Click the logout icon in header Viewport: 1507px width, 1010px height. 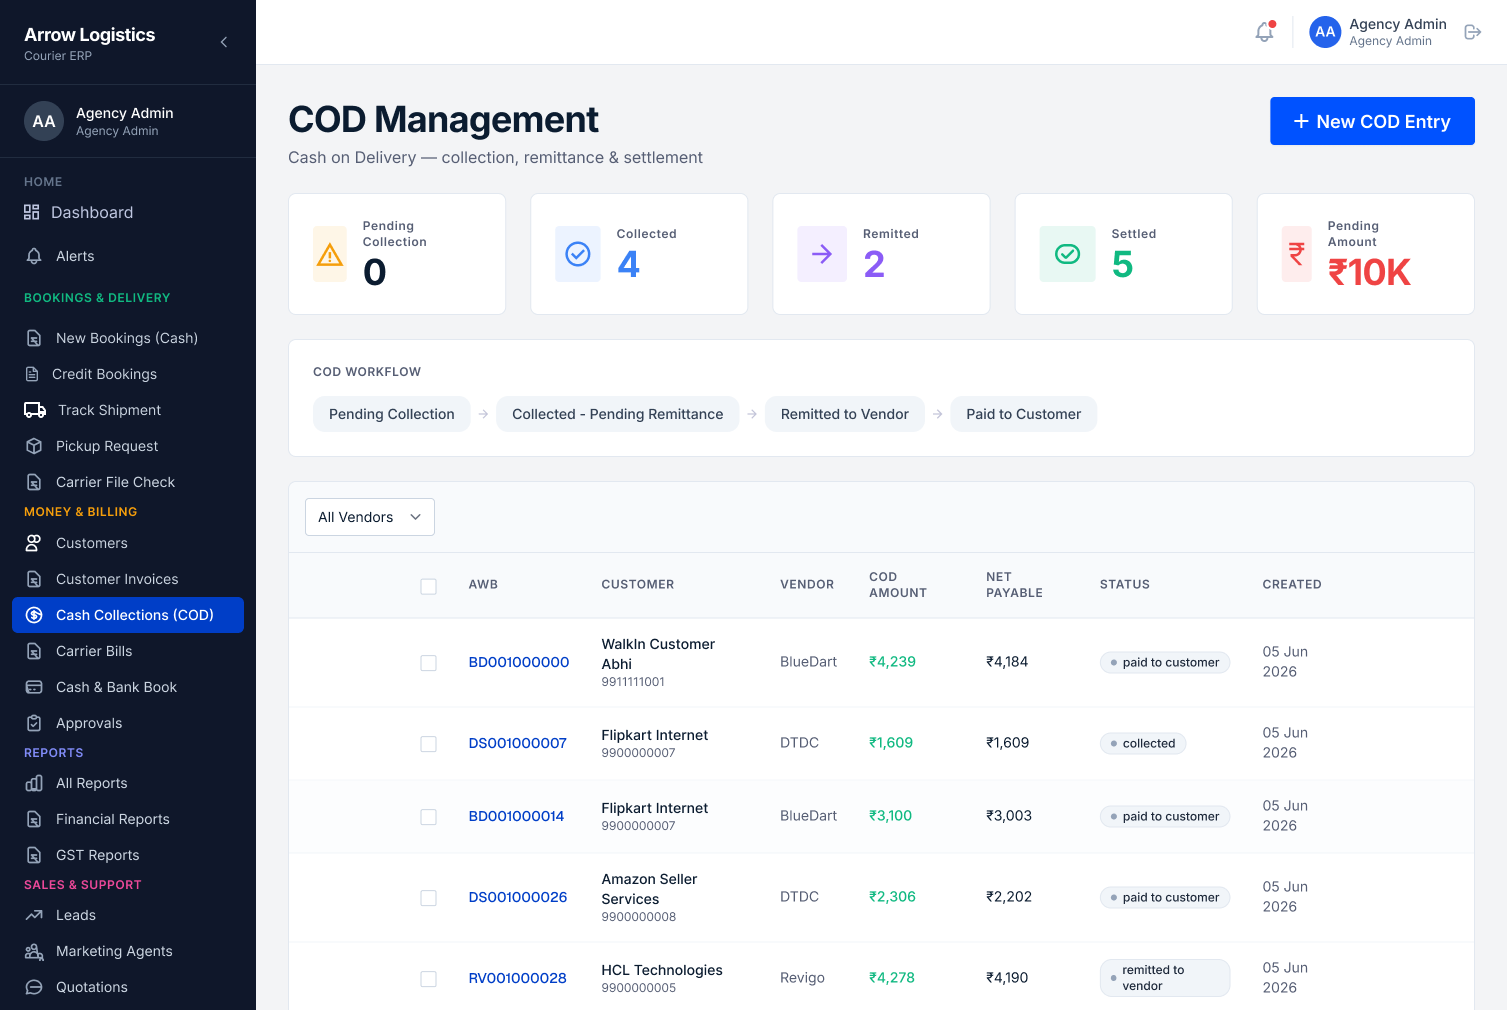1472,32
